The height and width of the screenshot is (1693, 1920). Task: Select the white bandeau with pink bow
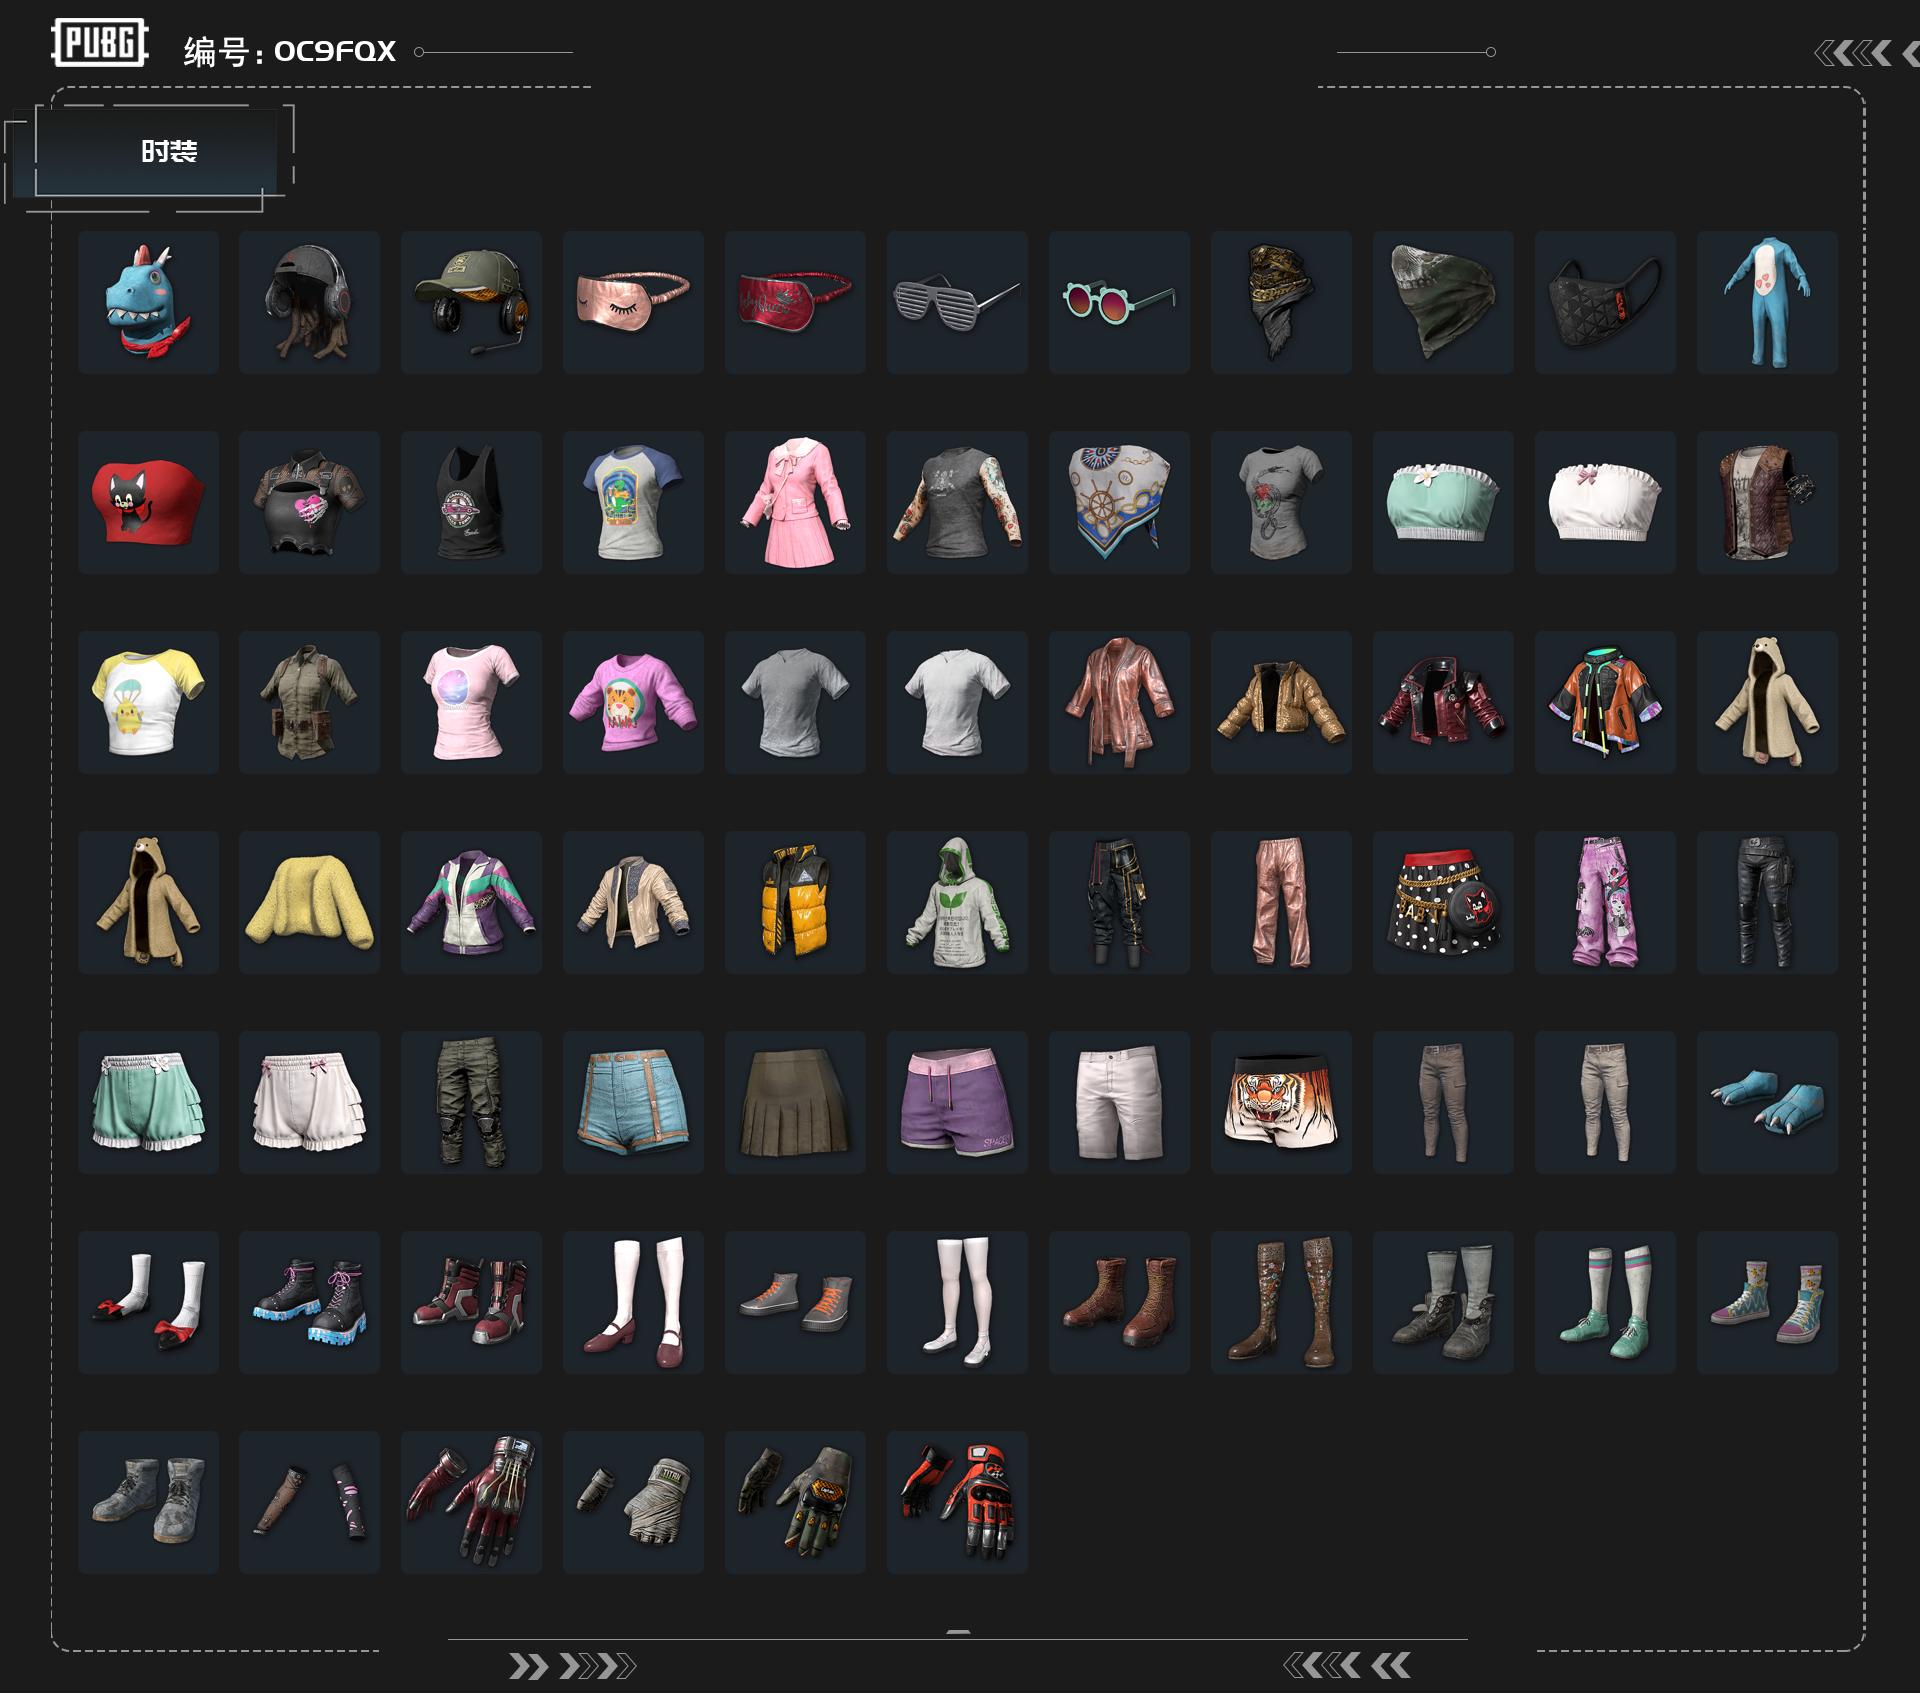click(1605, 502)
